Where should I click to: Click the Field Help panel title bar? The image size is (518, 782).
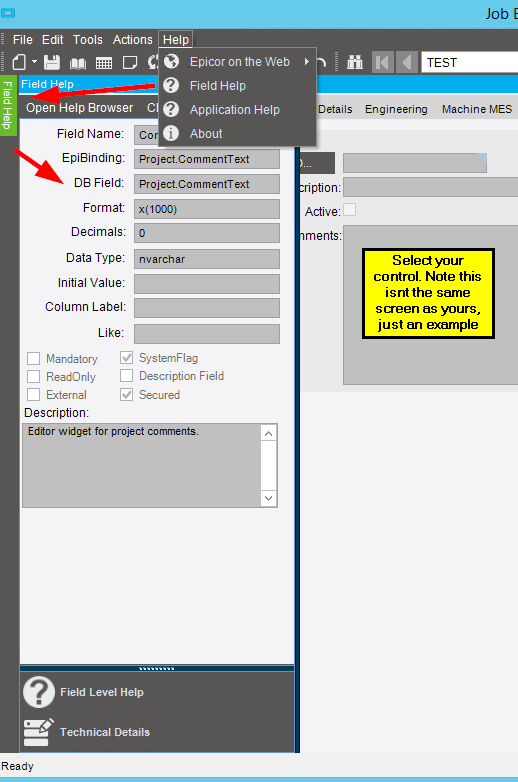157,84
